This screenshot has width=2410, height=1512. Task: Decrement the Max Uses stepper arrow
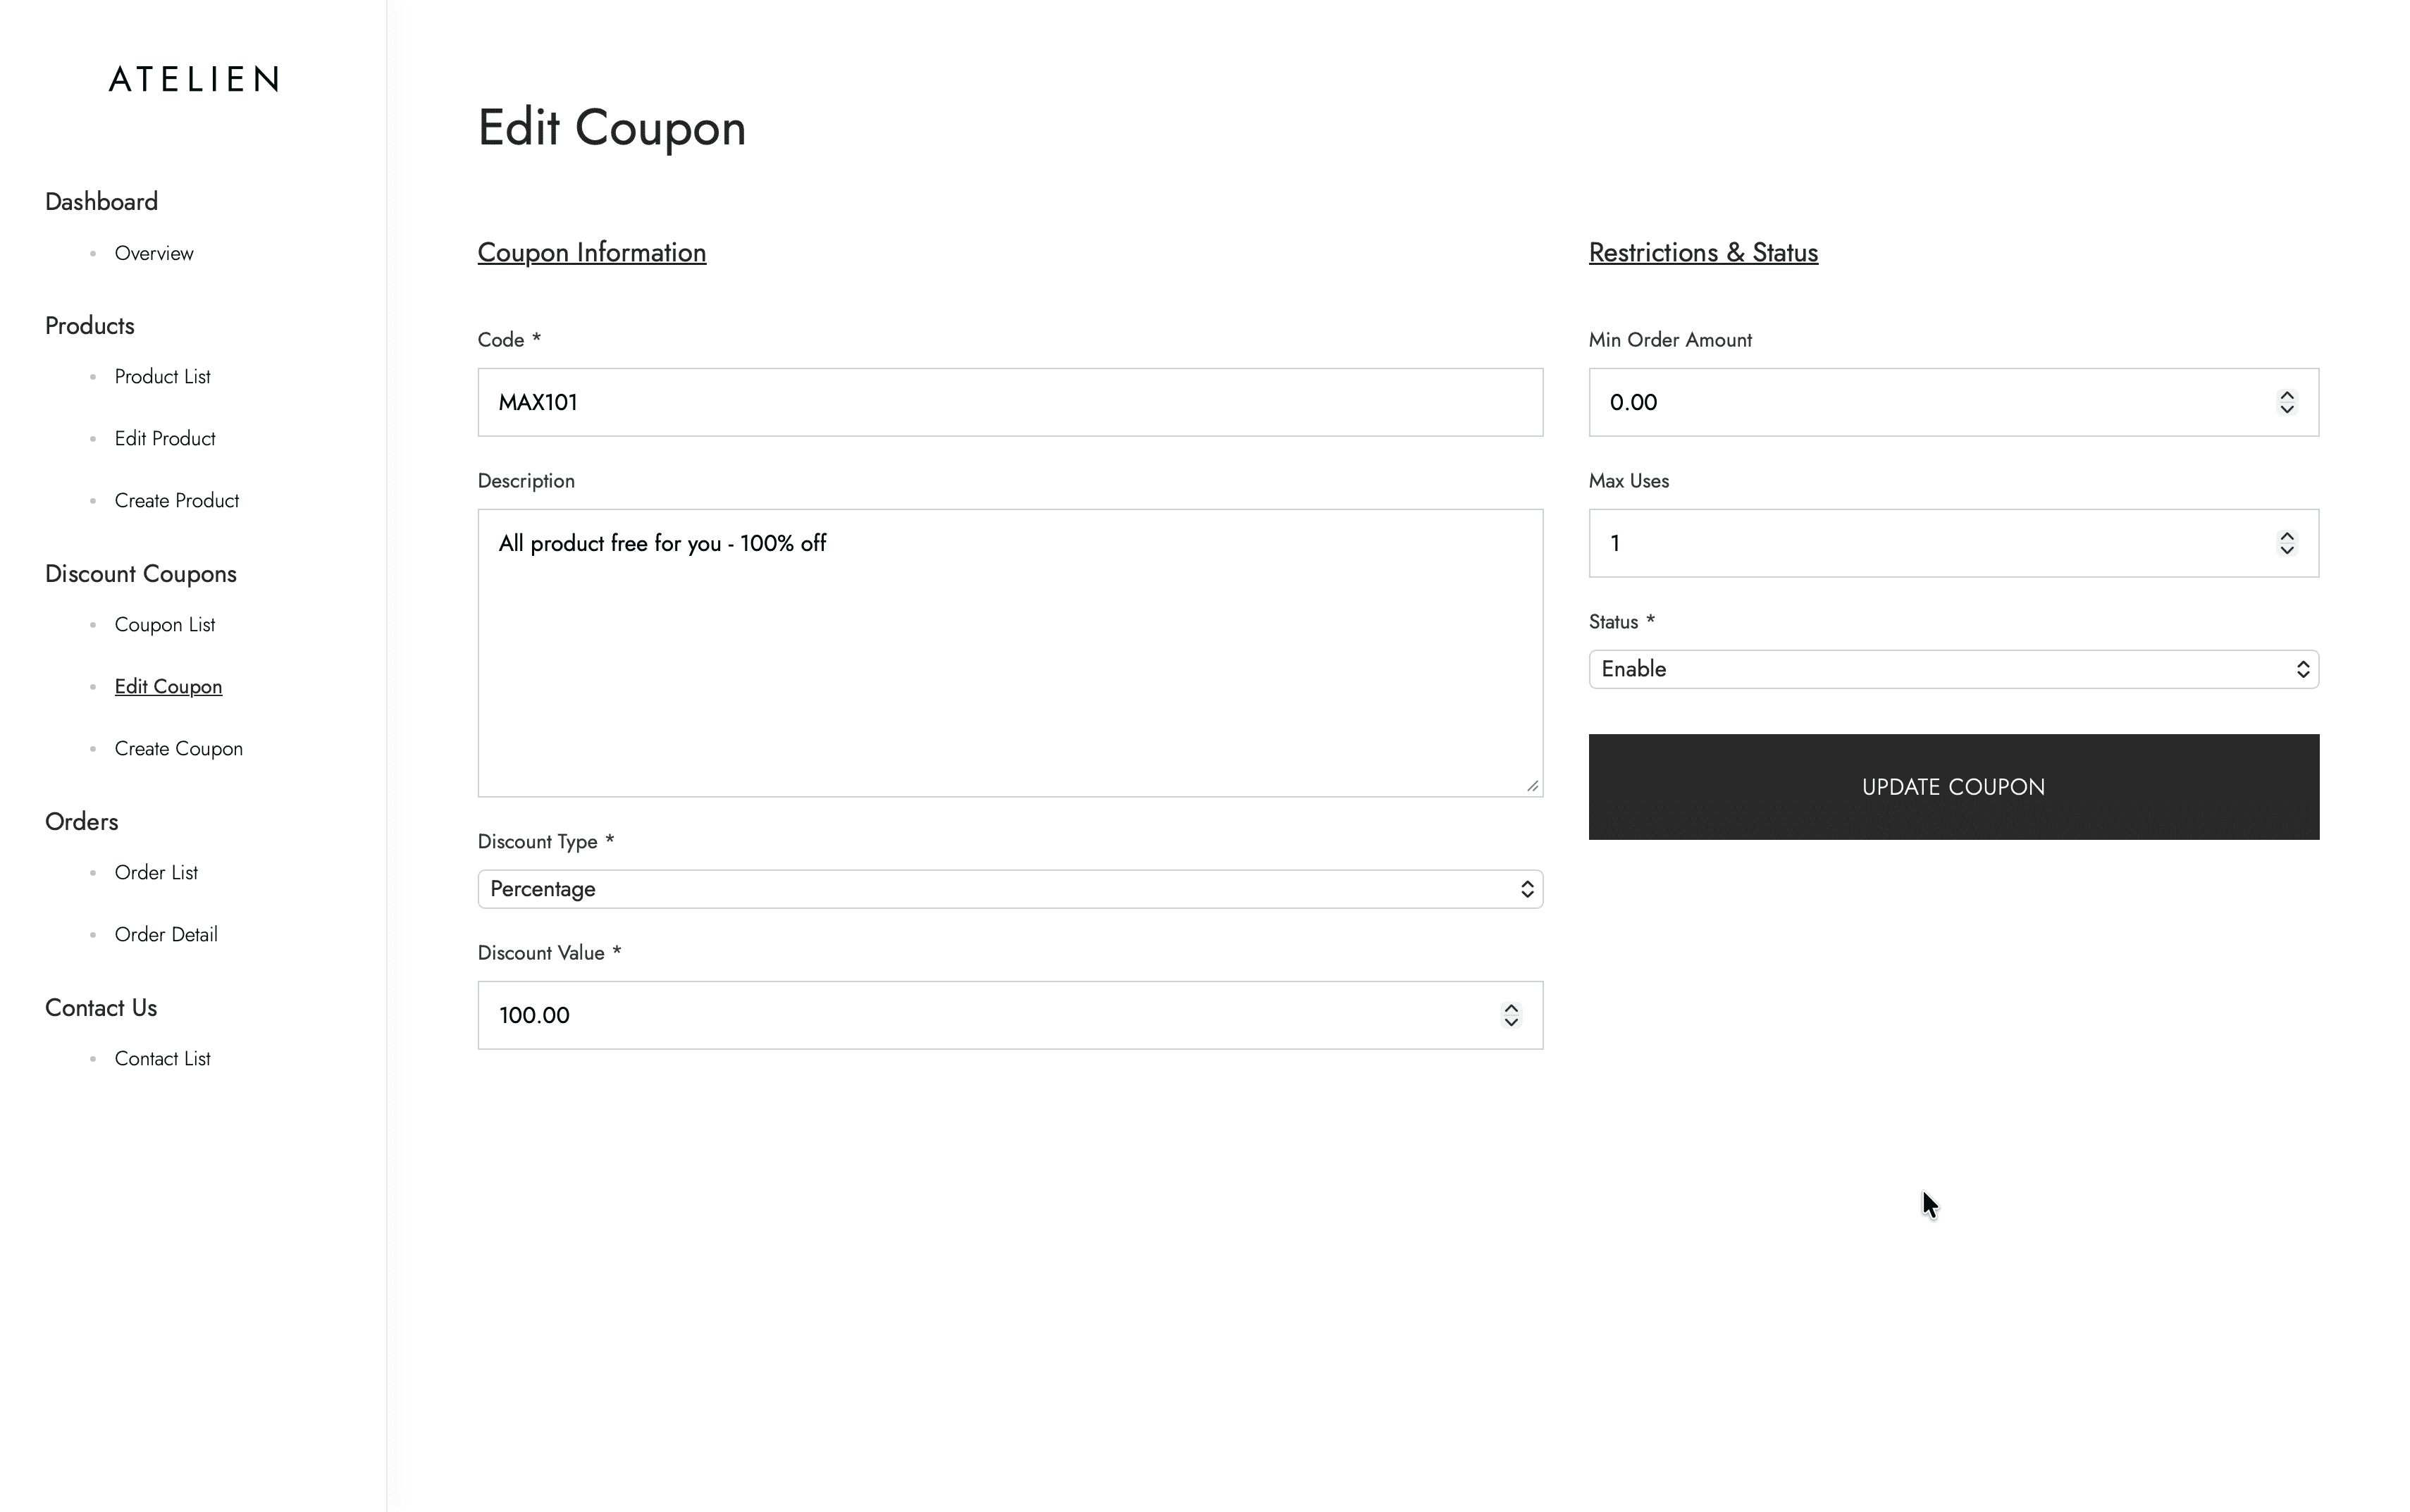[x=2286, y=550]
